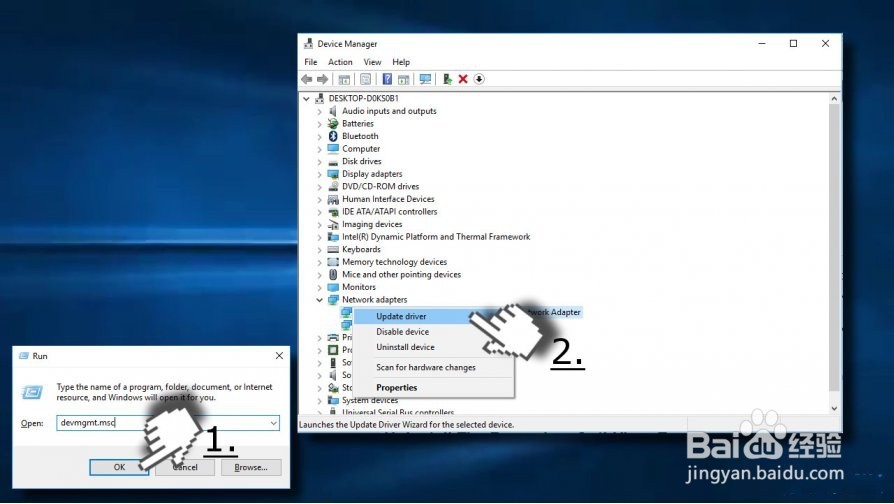Expand the Bluetooth node chevron
The width and height of the screenshot is (894, 504).
319,137
